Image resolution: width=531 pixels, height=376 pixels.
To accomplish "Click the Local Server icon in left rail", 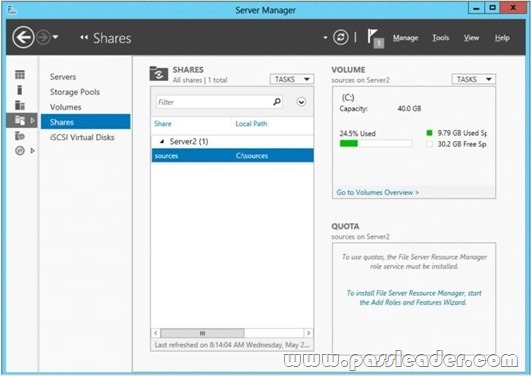I will click(x=19, y=90).
